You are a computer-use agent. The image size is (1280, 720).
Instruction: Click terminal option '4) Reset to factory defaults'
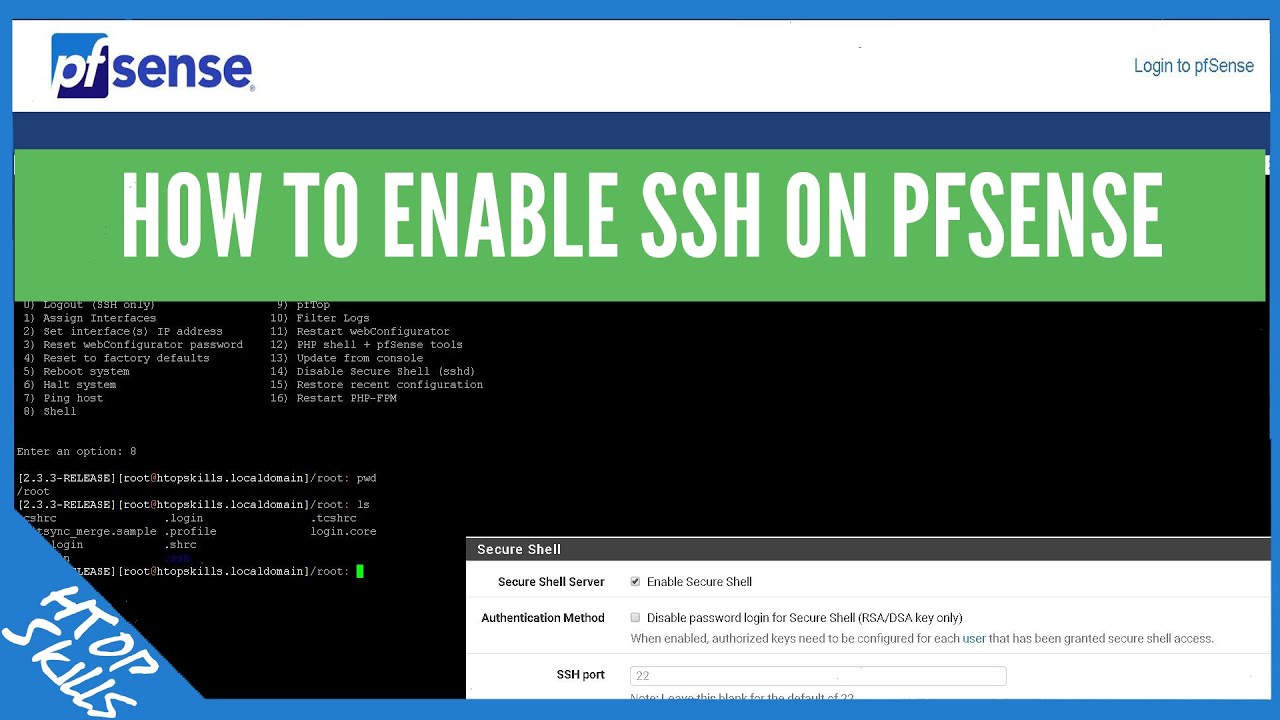116,358
